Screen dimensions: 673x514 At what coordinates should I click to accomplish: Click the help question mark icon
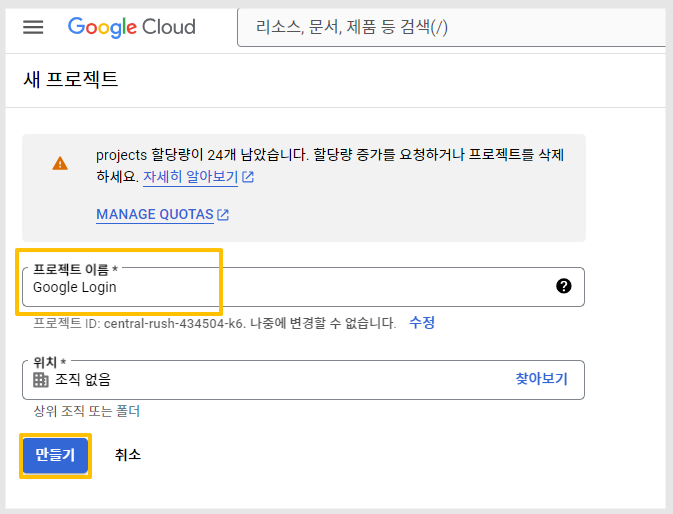click(x=564, y=286)
